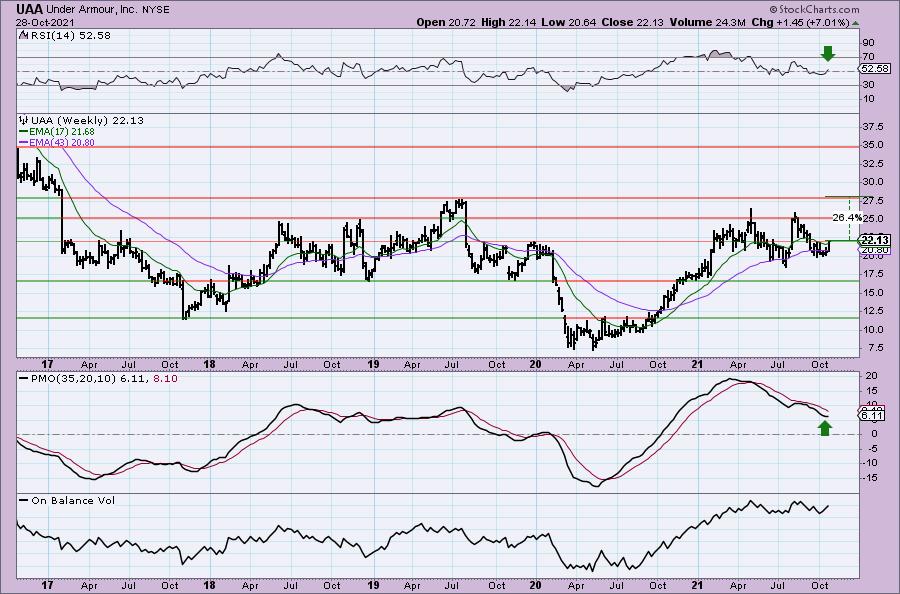900x594 pixels.
Task: Click the 90 RSI axis label
Action: 868,42
